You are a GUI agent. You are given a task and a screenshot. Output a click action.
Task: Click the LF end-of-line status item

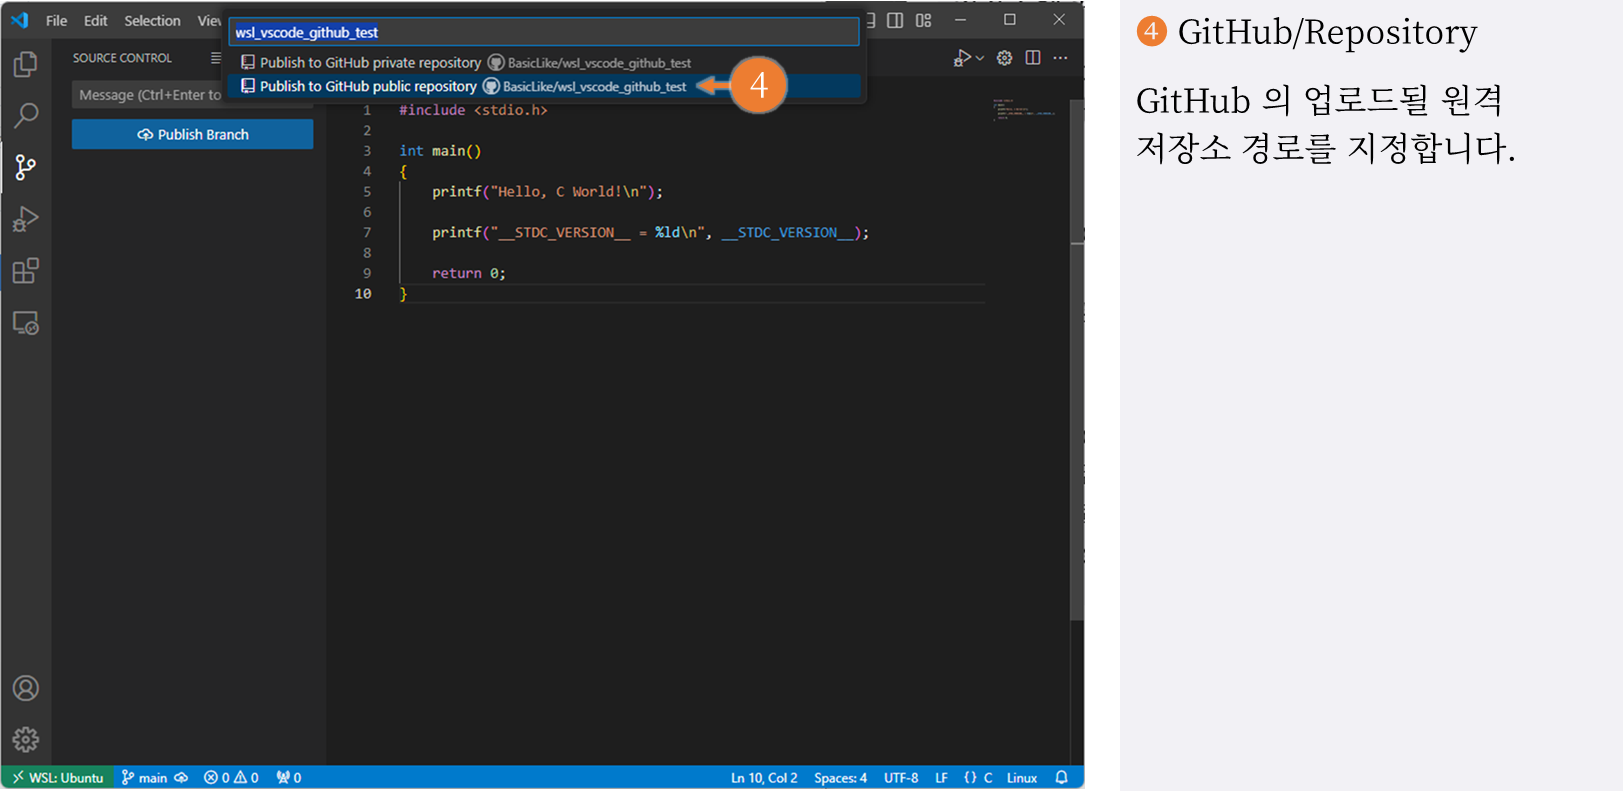pyautogui.click(x=941, y=778)
